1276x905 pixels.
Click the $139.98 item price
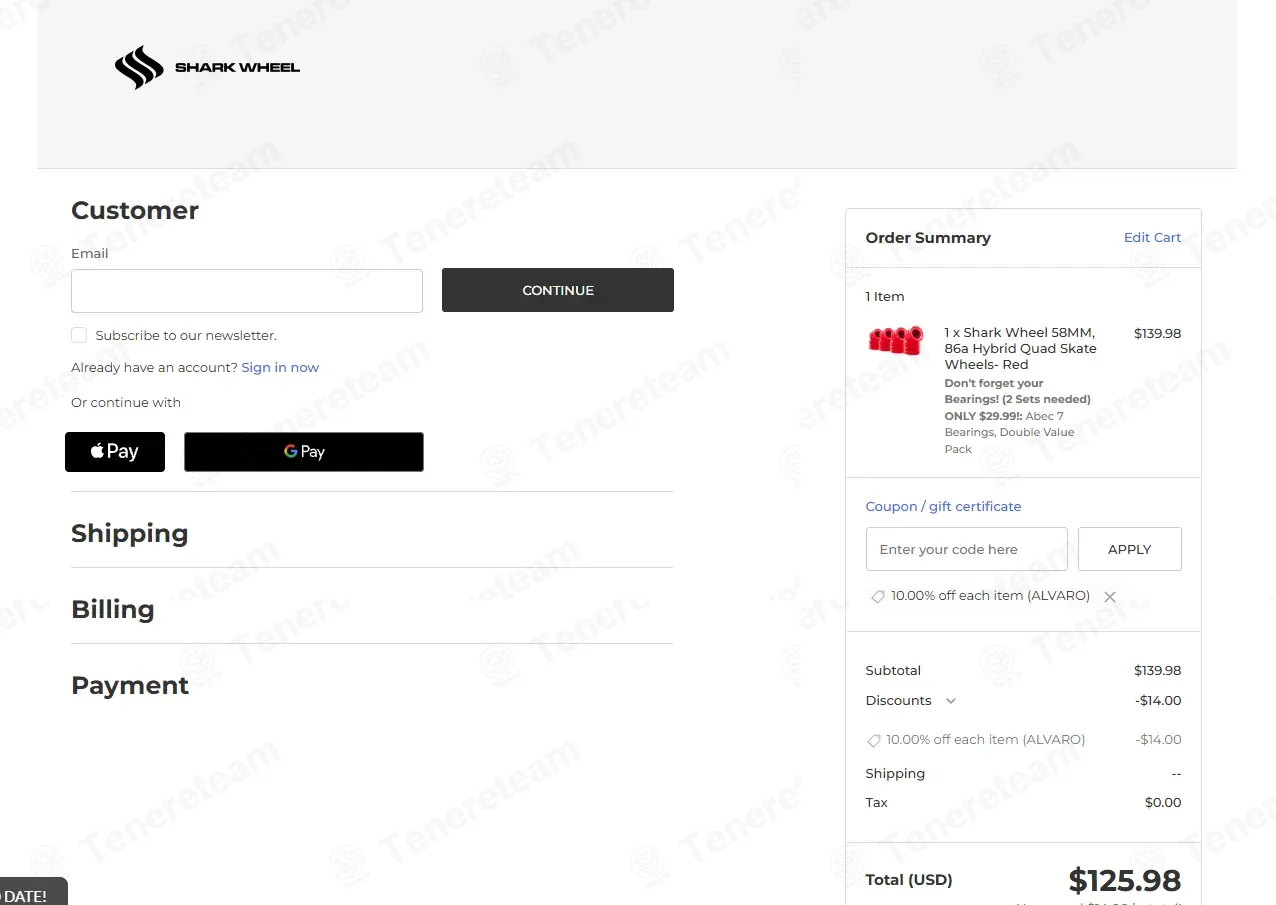[x=1157, y=333]
